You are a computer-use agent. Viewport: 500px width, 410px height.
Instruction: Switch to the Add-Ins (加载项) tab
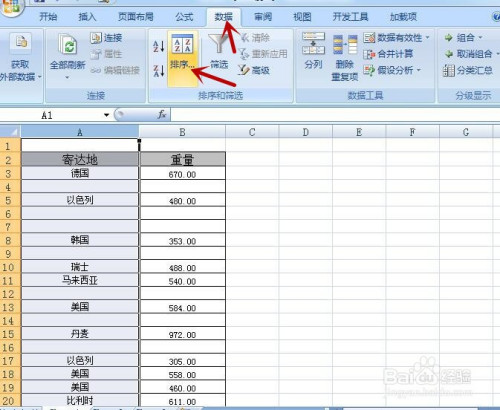(403, 17)
